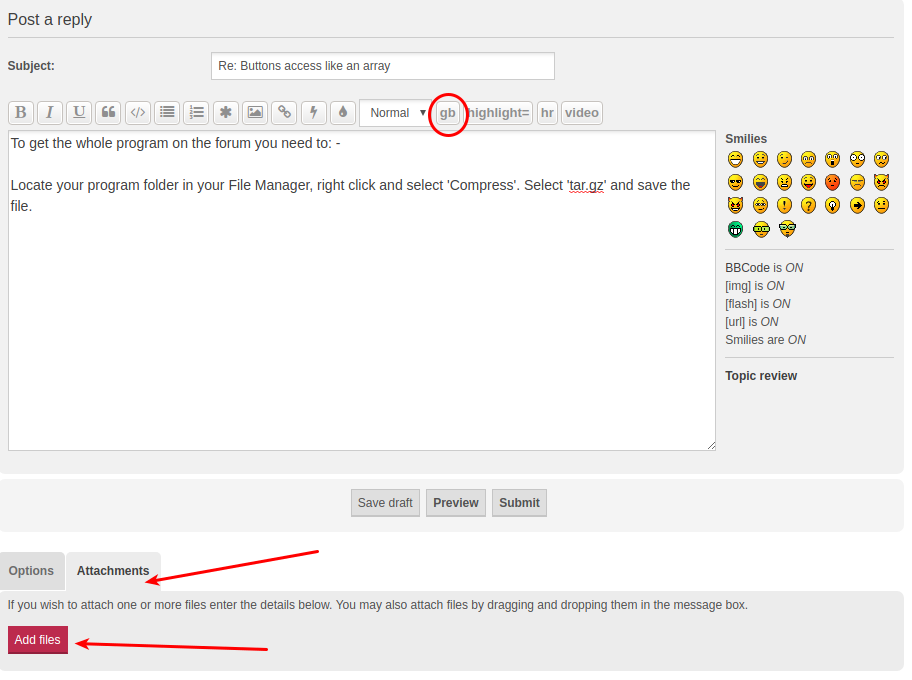Click the 'Smilies are ON' status text

tap(765, 340)
